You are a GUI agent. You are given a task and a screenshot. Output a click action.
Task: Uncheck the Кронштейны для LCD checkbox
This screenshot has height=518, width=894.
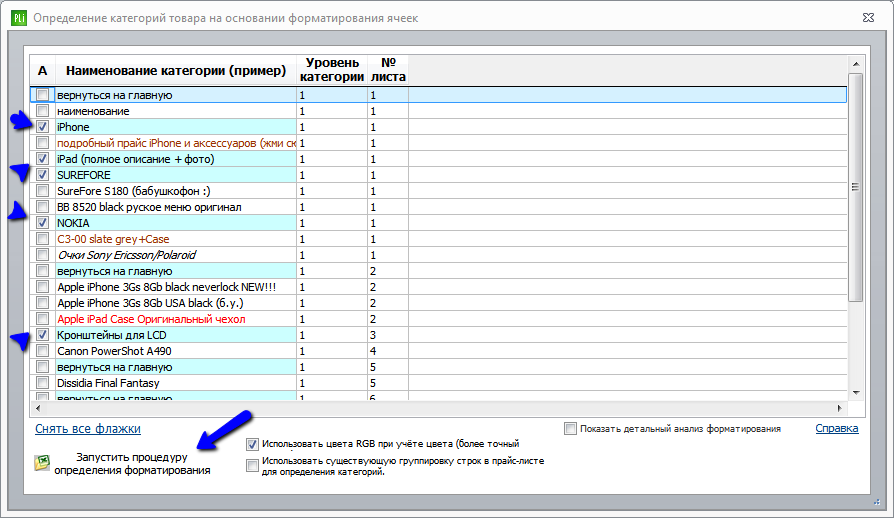click(x=42, y=335)
